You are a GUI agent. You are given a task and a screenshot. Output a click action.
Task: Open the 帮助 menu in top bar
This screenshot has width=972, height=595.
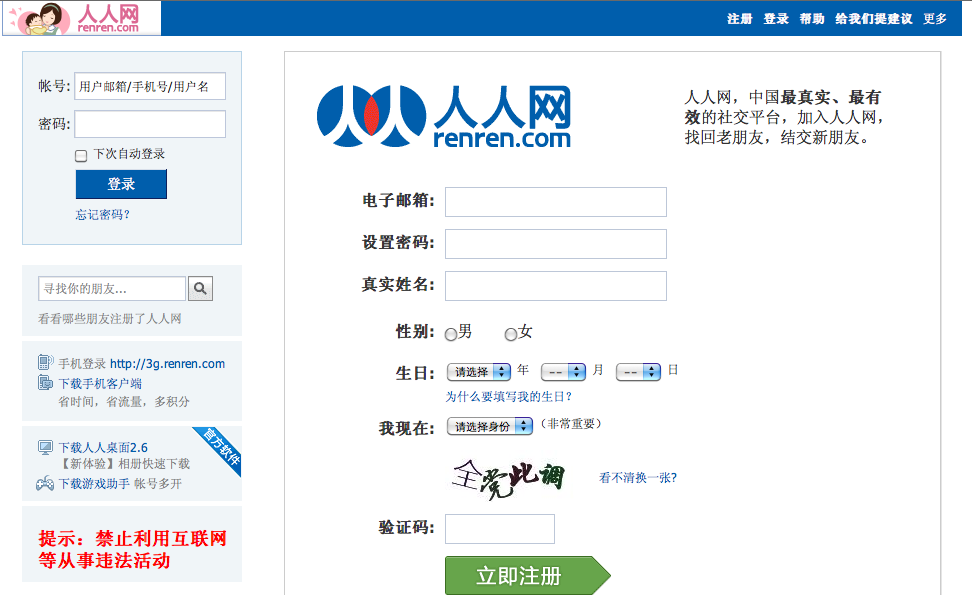pos(812,19)
